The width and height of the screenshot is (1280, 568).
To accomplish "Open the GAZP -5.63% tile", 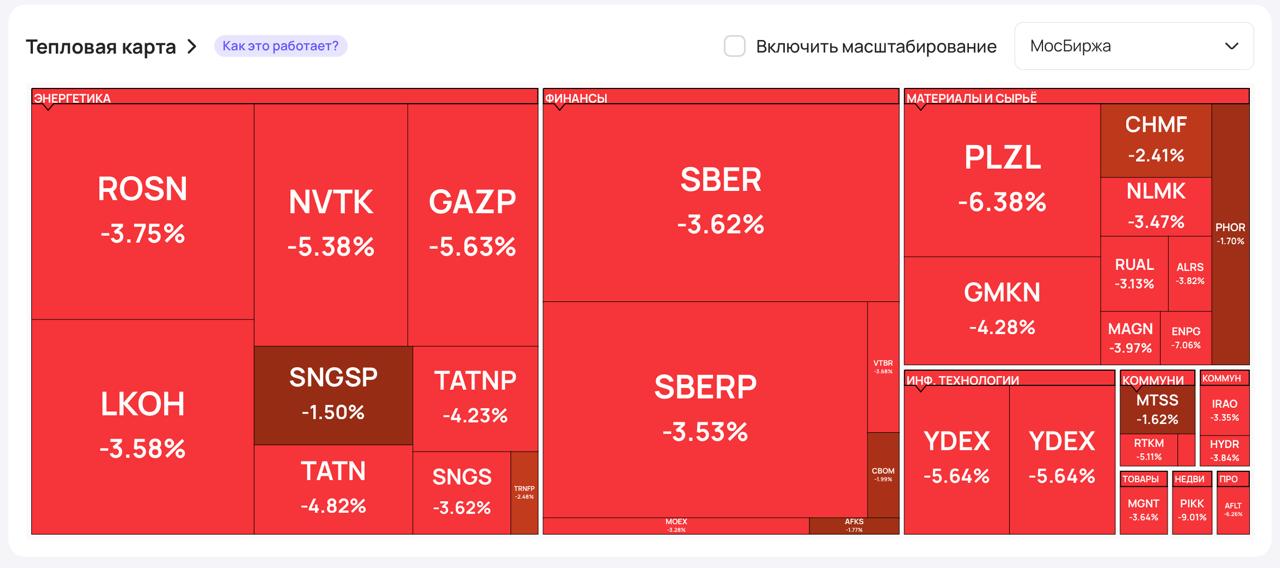I will 472,222.
